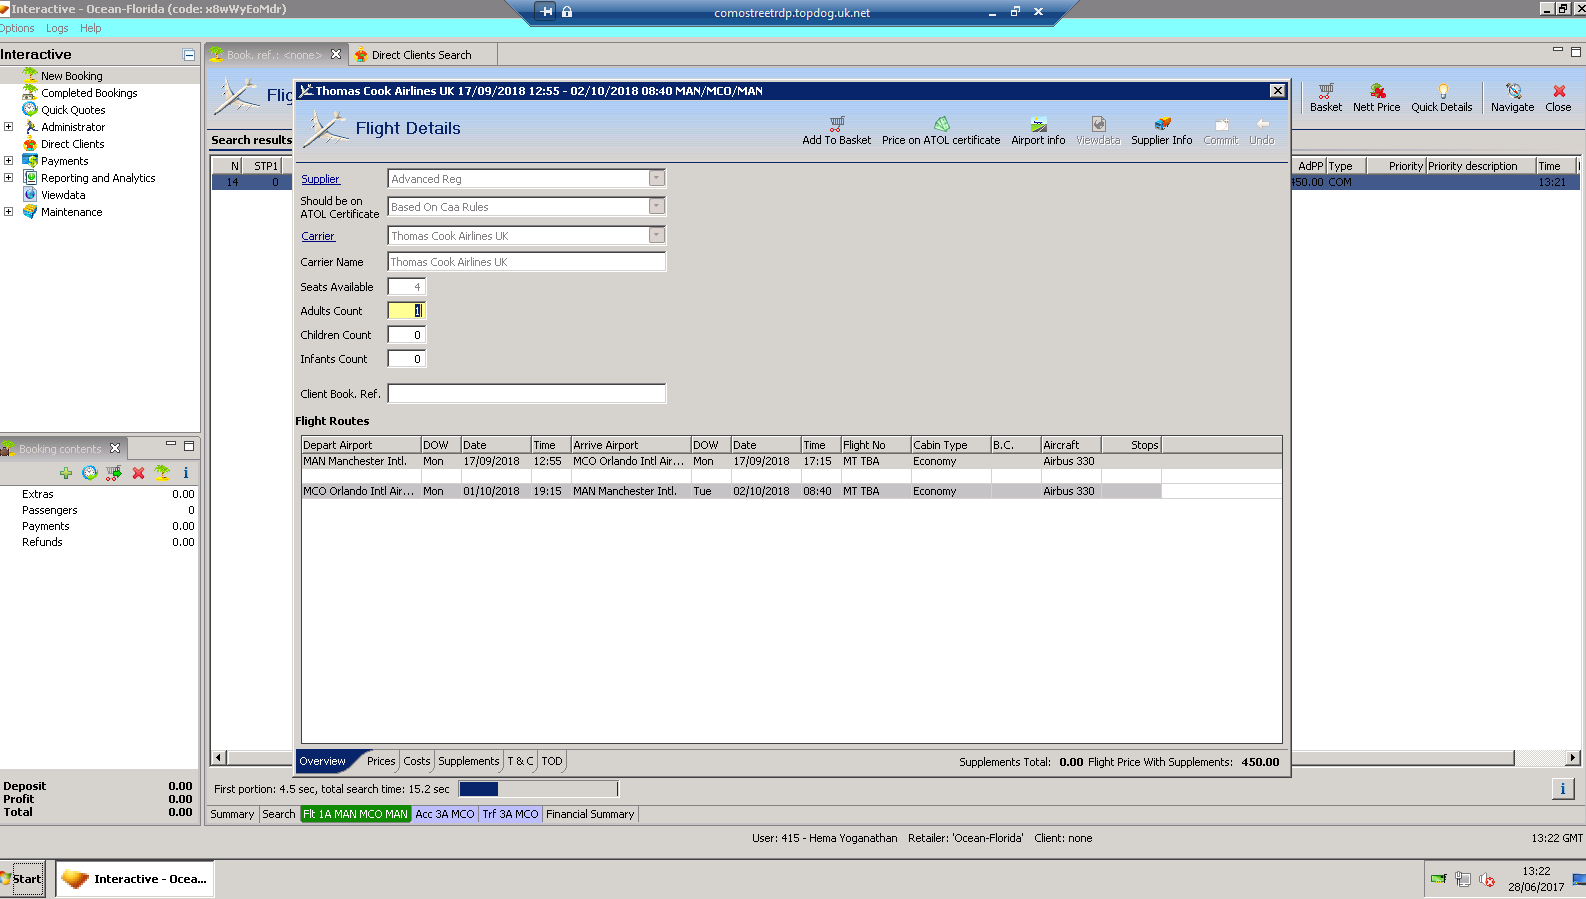Screen dimensions: 1586x899
Task: Click the Add To Basket cart icon
Action: (x=837, y=124)
